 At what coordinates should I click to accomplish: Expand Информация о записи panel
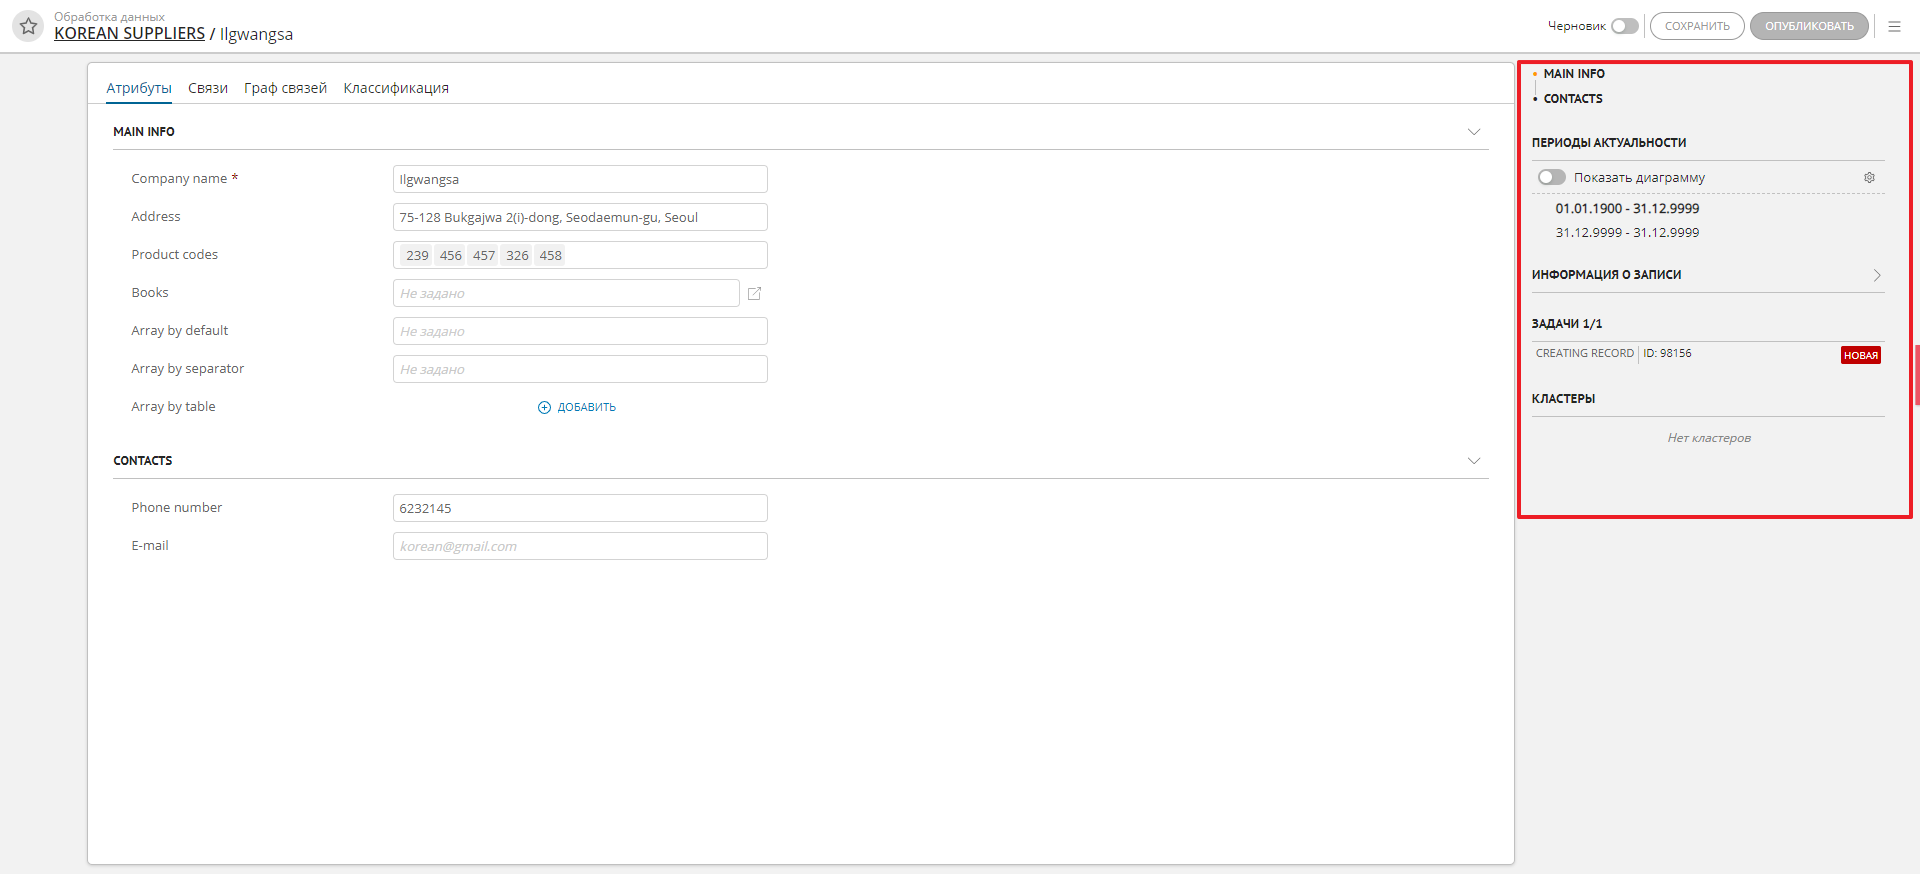(1876, 275)
